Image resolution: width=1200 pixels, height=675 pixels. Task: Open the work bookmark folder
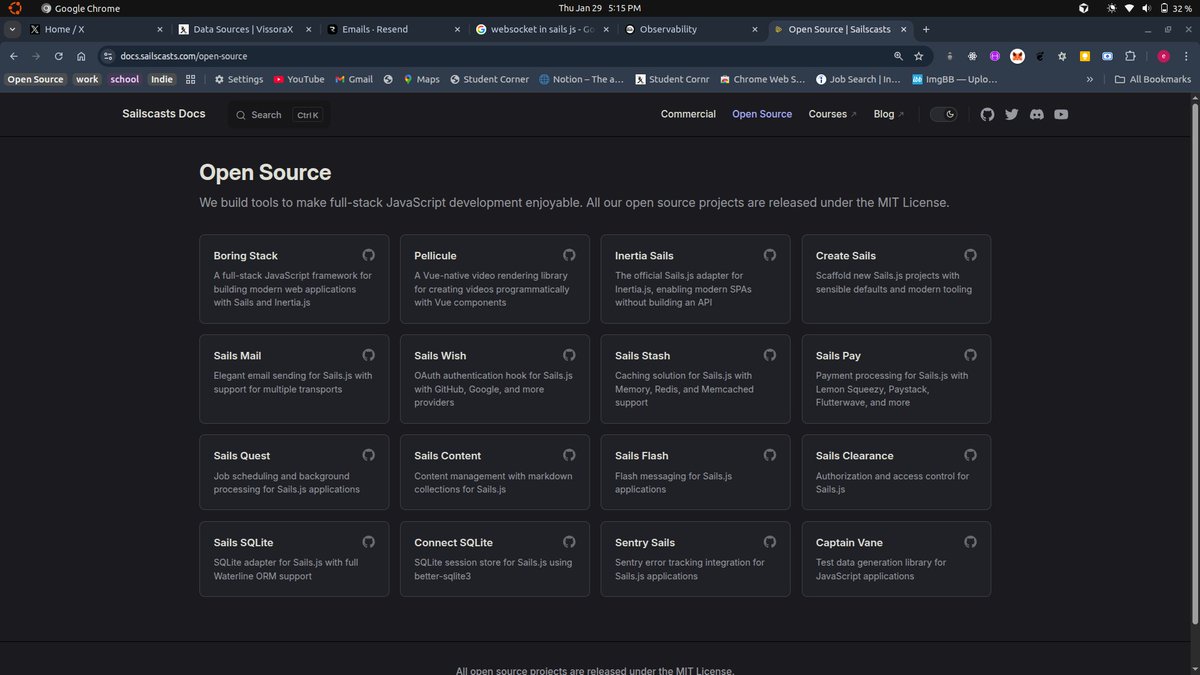(88, 79)
